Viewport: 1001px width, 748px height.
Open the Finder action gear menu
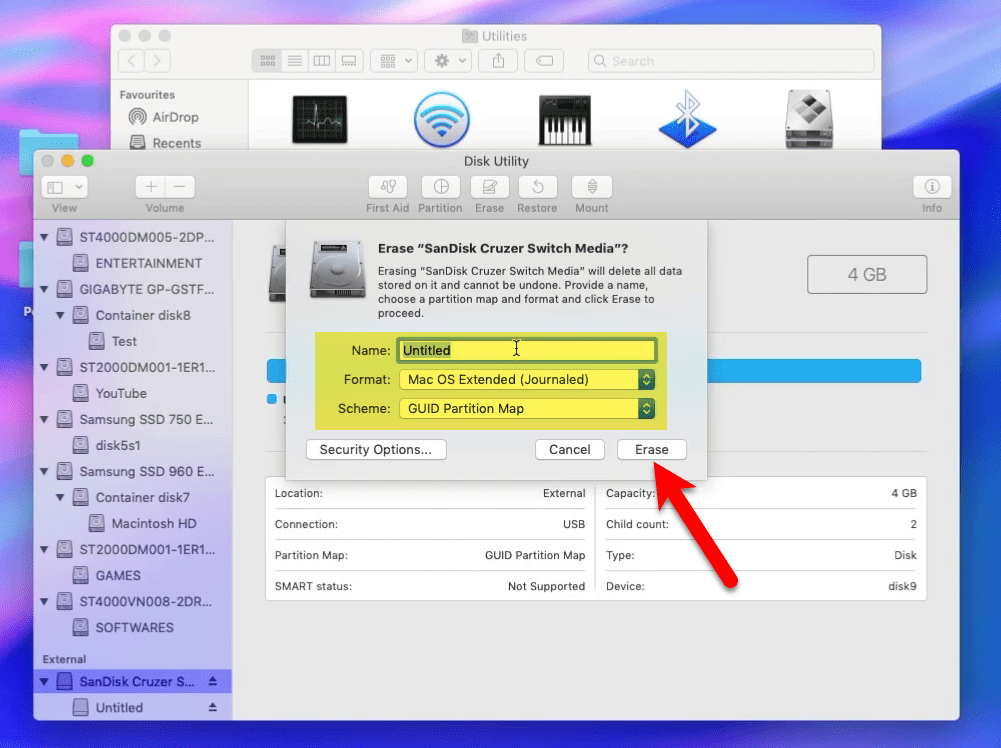(448, 61)
